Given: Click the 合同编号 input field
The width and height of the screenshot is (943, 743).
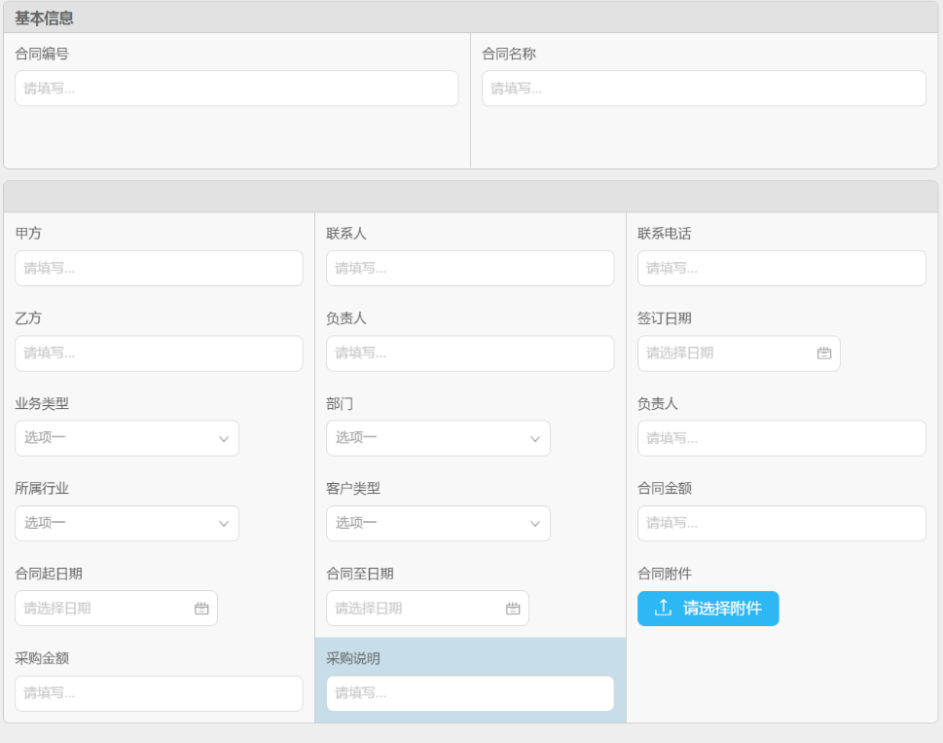Looking at the screenshot, I should [x=236, y=88].
